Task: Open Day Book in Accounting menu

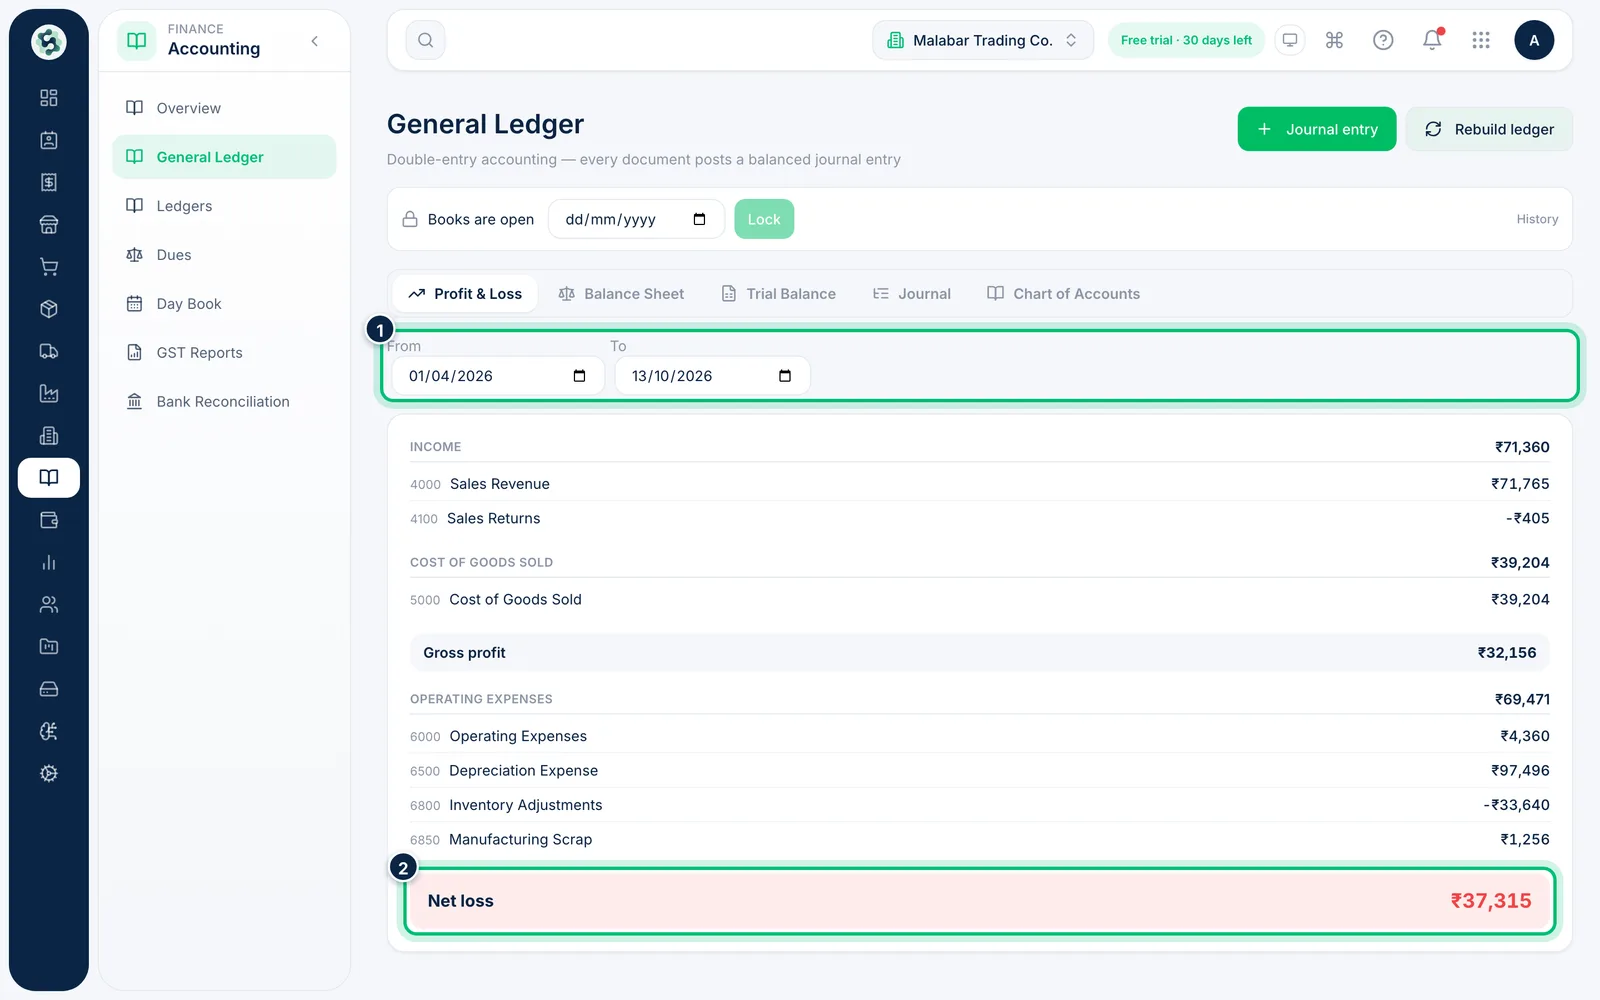Action: pos(224,304)
